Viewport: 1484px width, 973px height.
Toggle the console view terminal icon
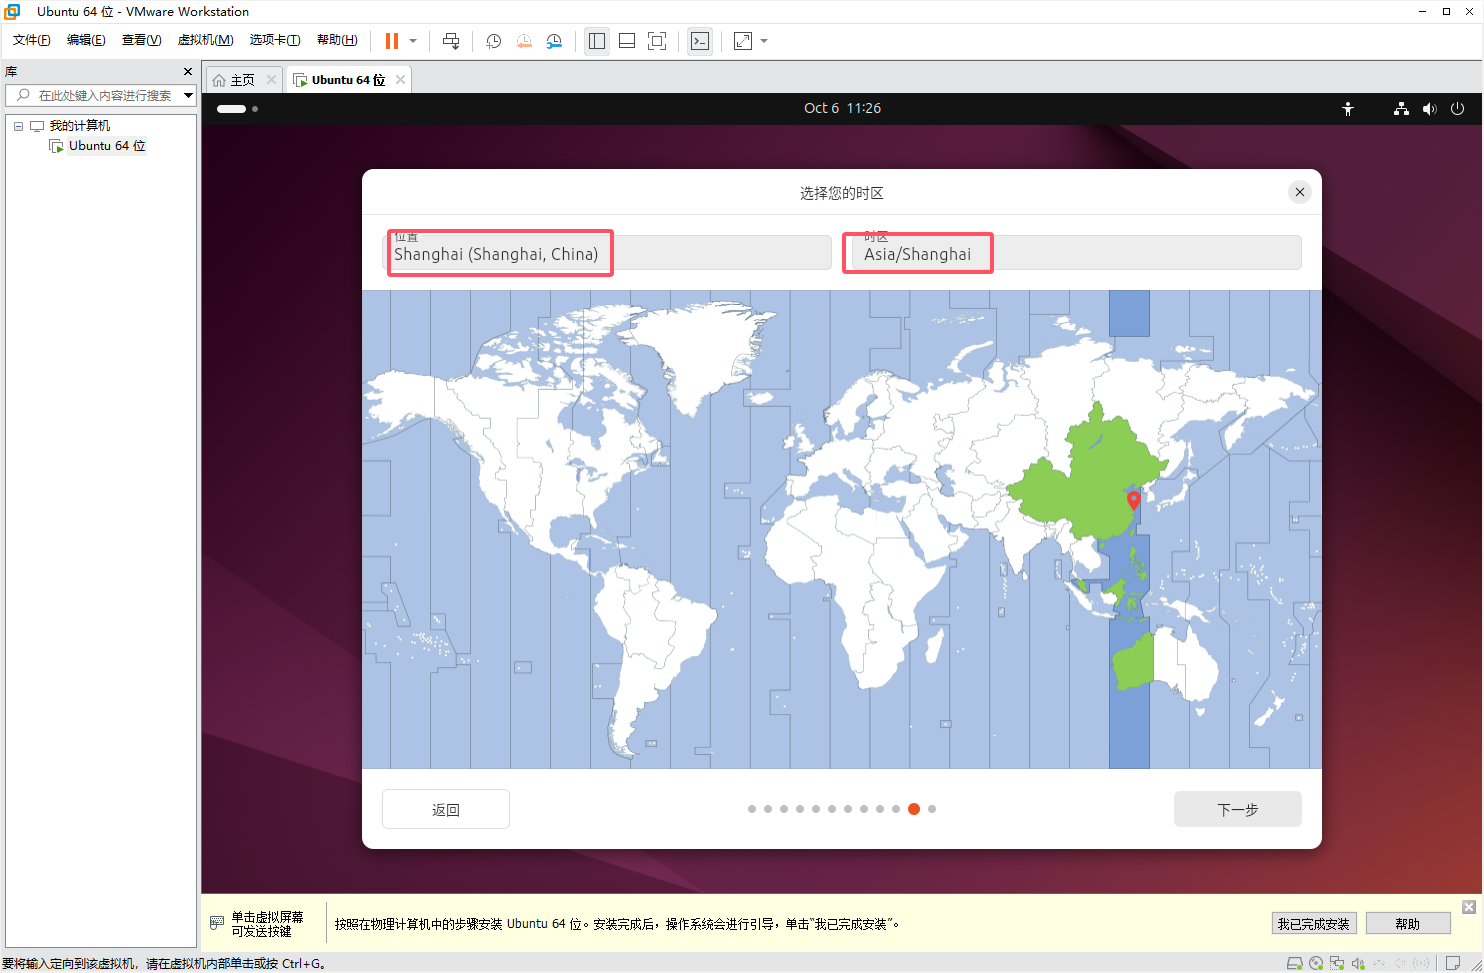[700, 41]
